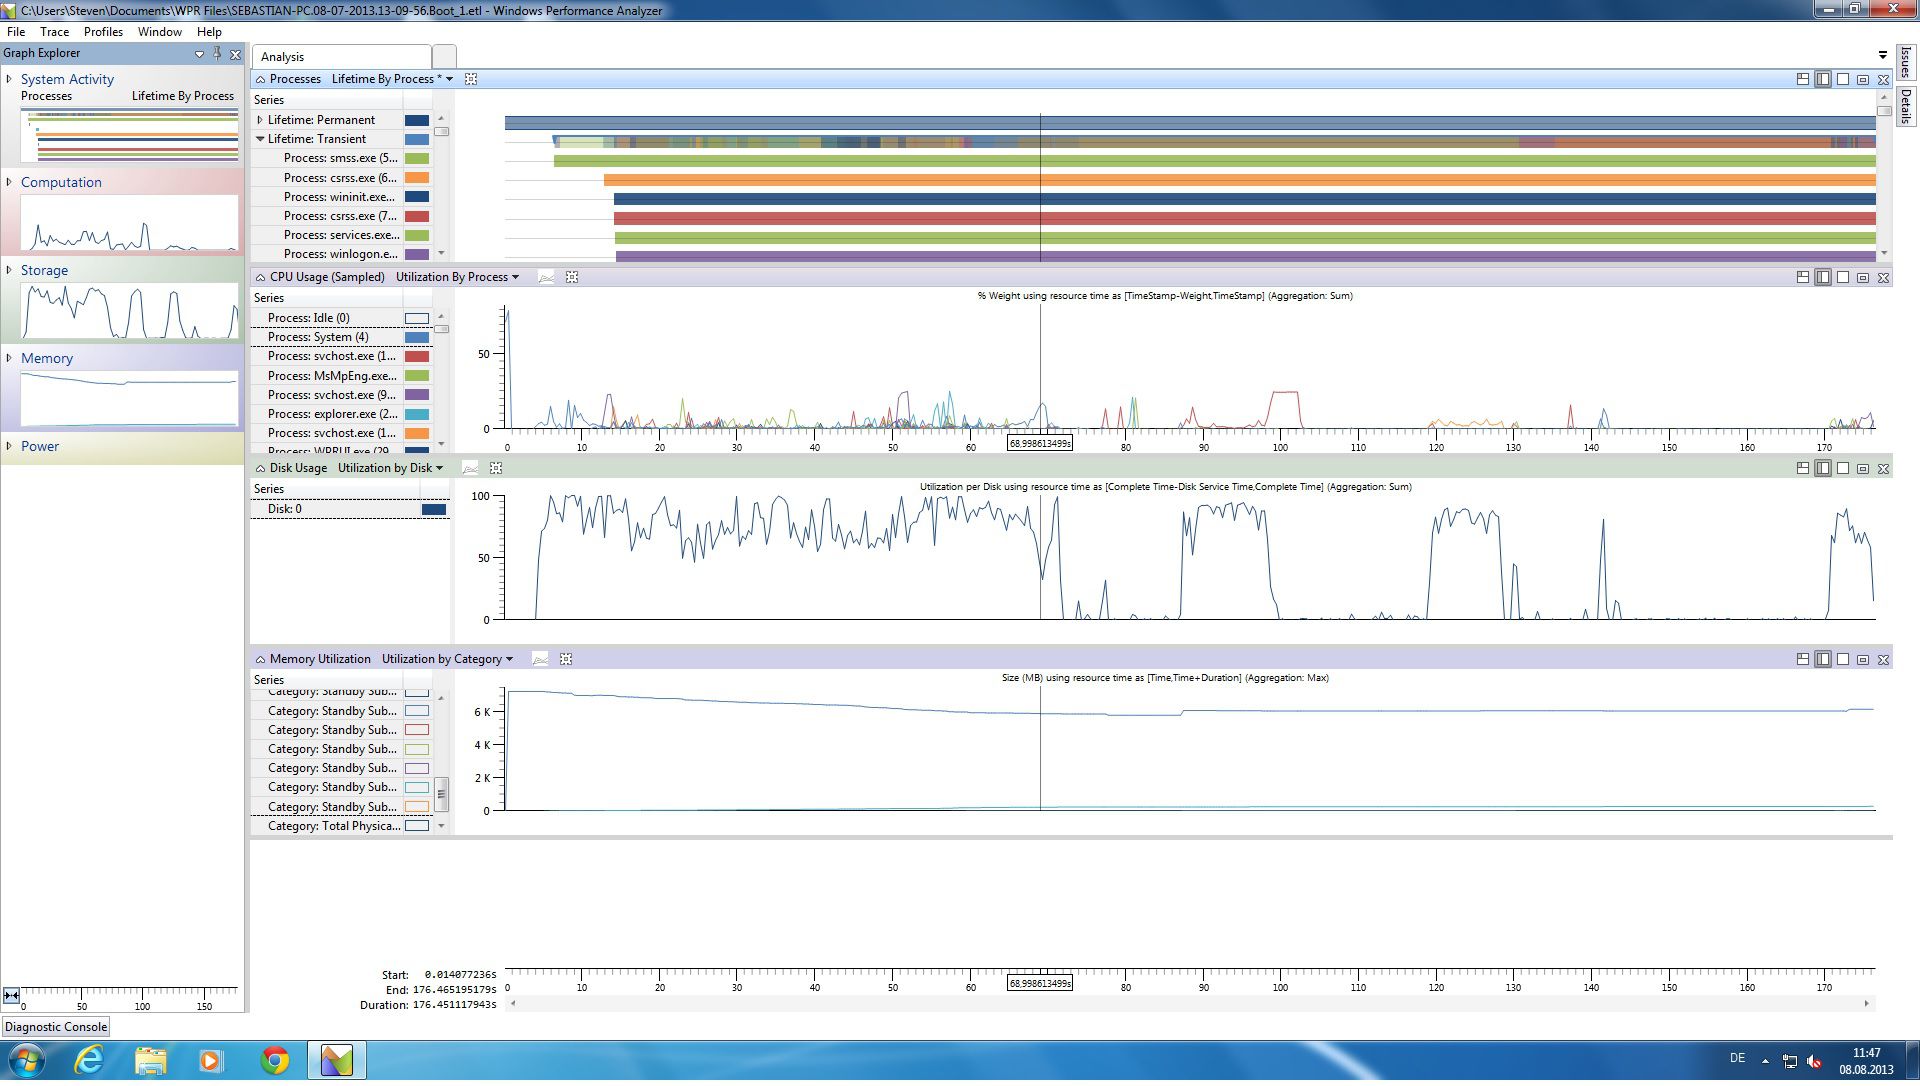Image resolution: width=1920 pixels, height=1086 pixels.
Task: Select the graph-and-table layout icon on Processes panel
Action: coord(1821,77)
